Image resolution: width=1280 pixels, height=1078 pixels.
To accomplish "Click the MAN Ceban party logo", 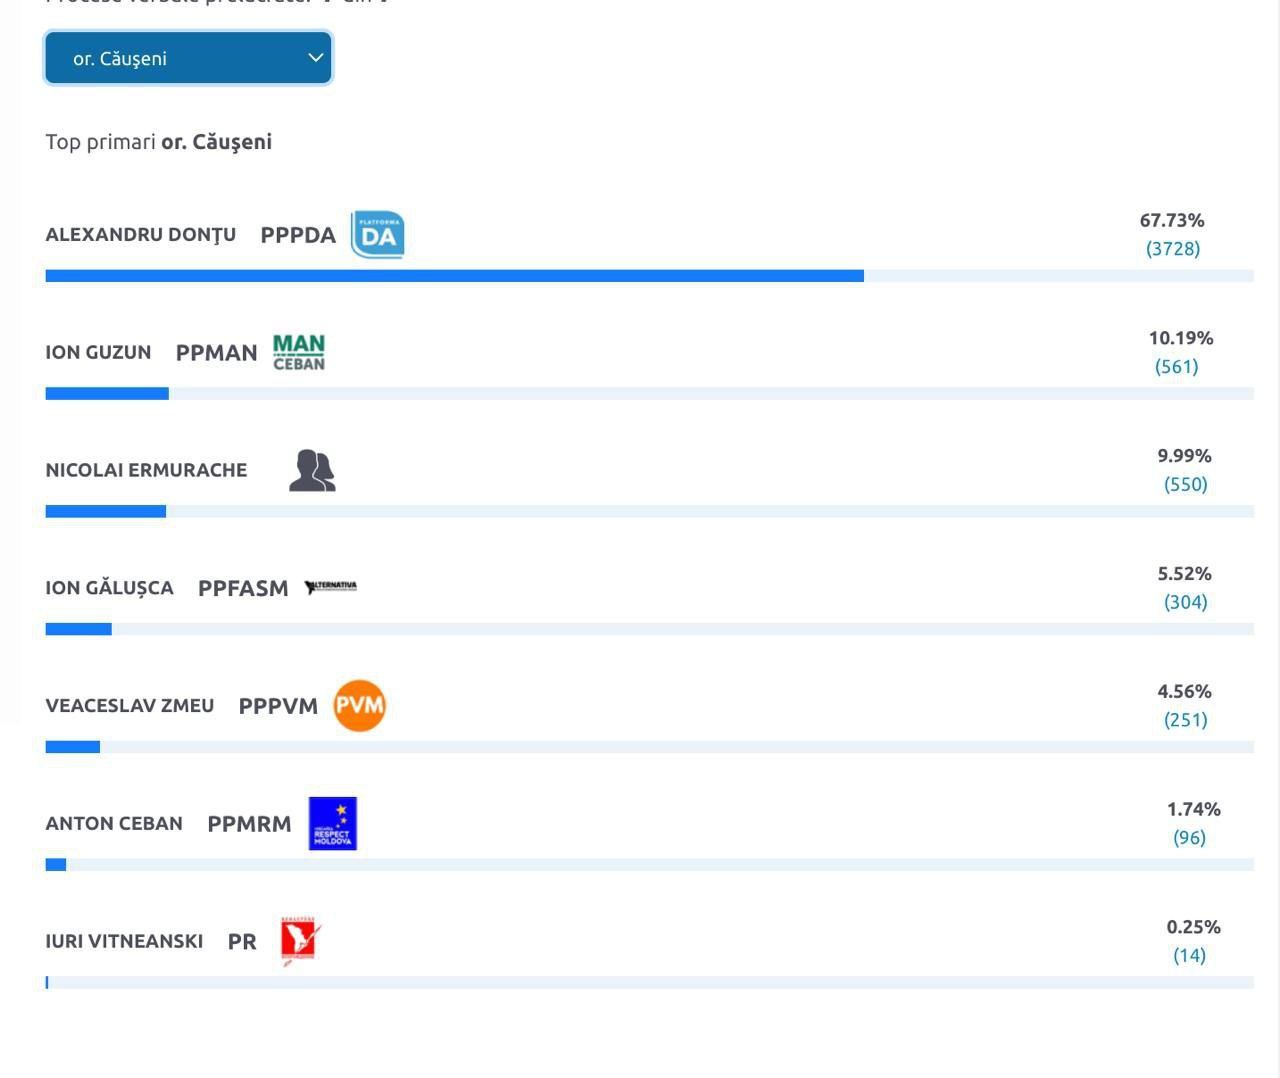I will tap(299, 352).
